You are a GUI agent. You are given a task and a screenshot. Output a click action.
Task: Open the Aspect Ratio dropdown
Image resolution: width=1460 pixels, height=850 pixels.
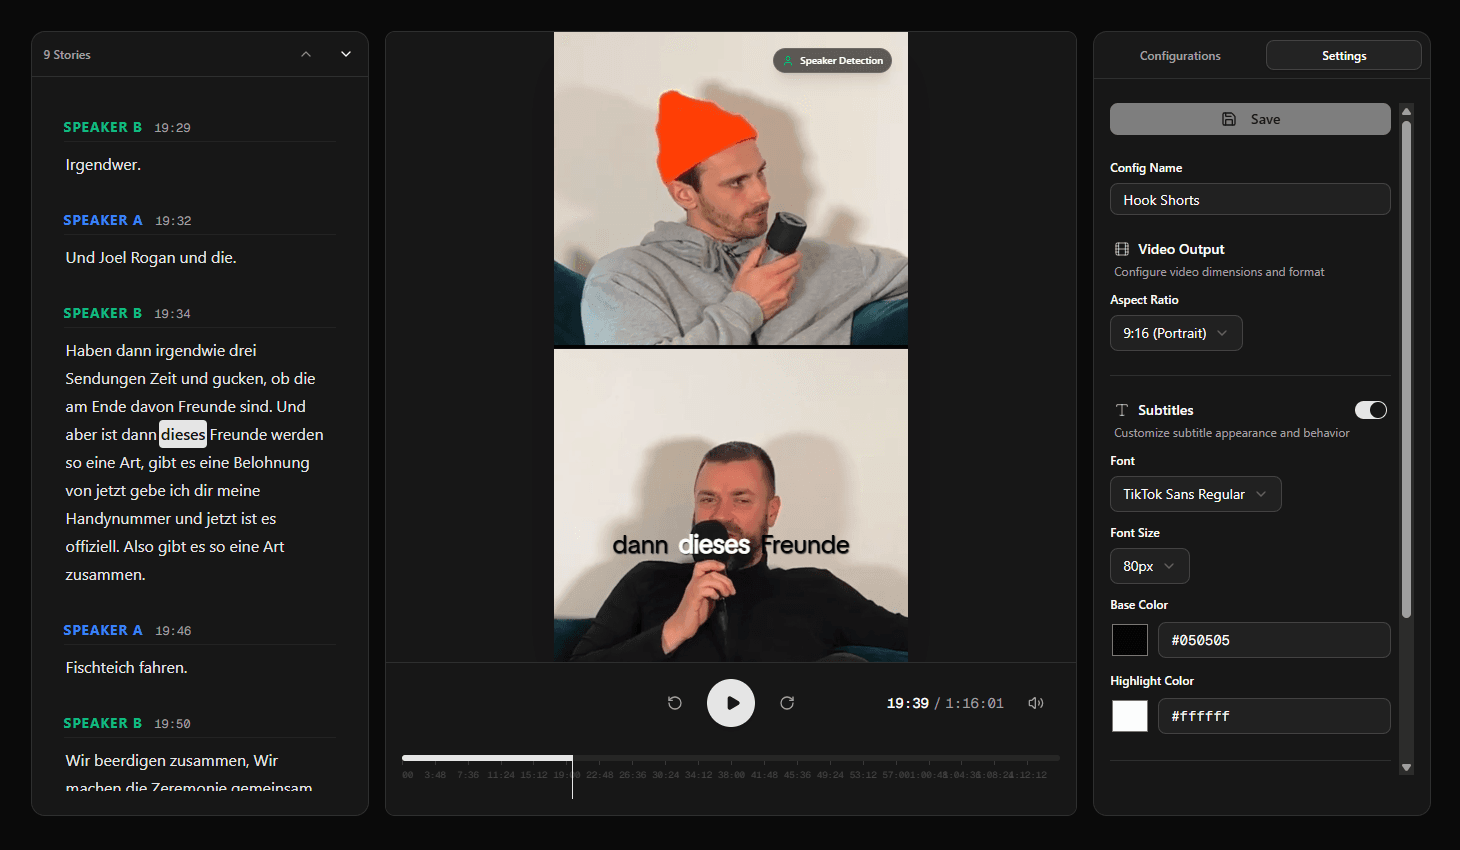point(1176,332)
